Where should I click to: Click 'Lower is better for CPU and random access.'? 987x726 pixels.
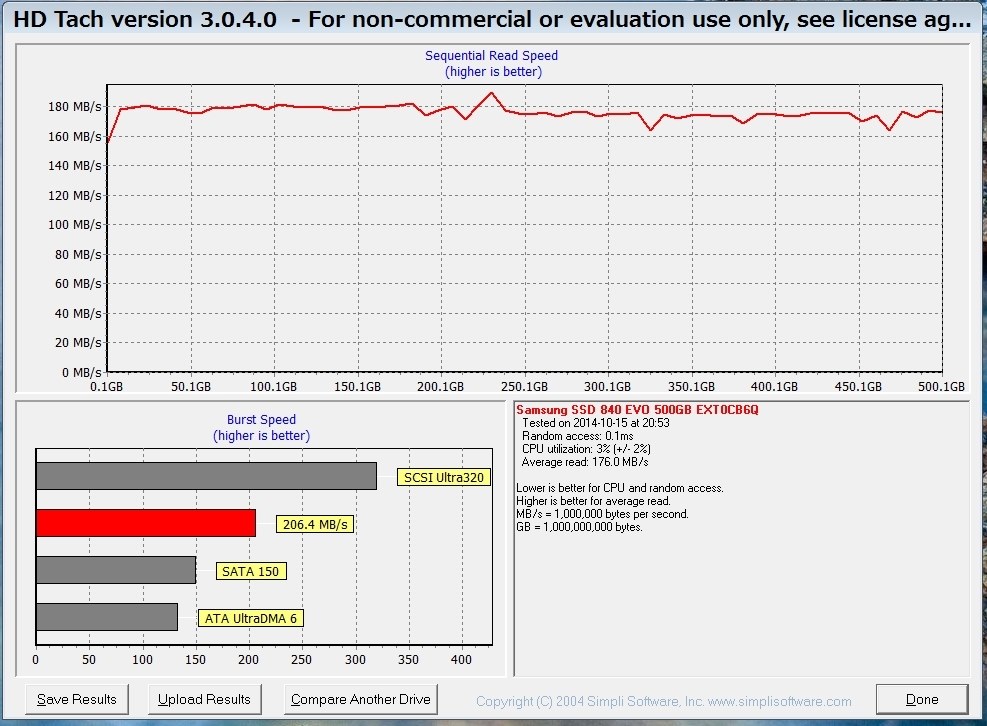click(x=620, y=488)
